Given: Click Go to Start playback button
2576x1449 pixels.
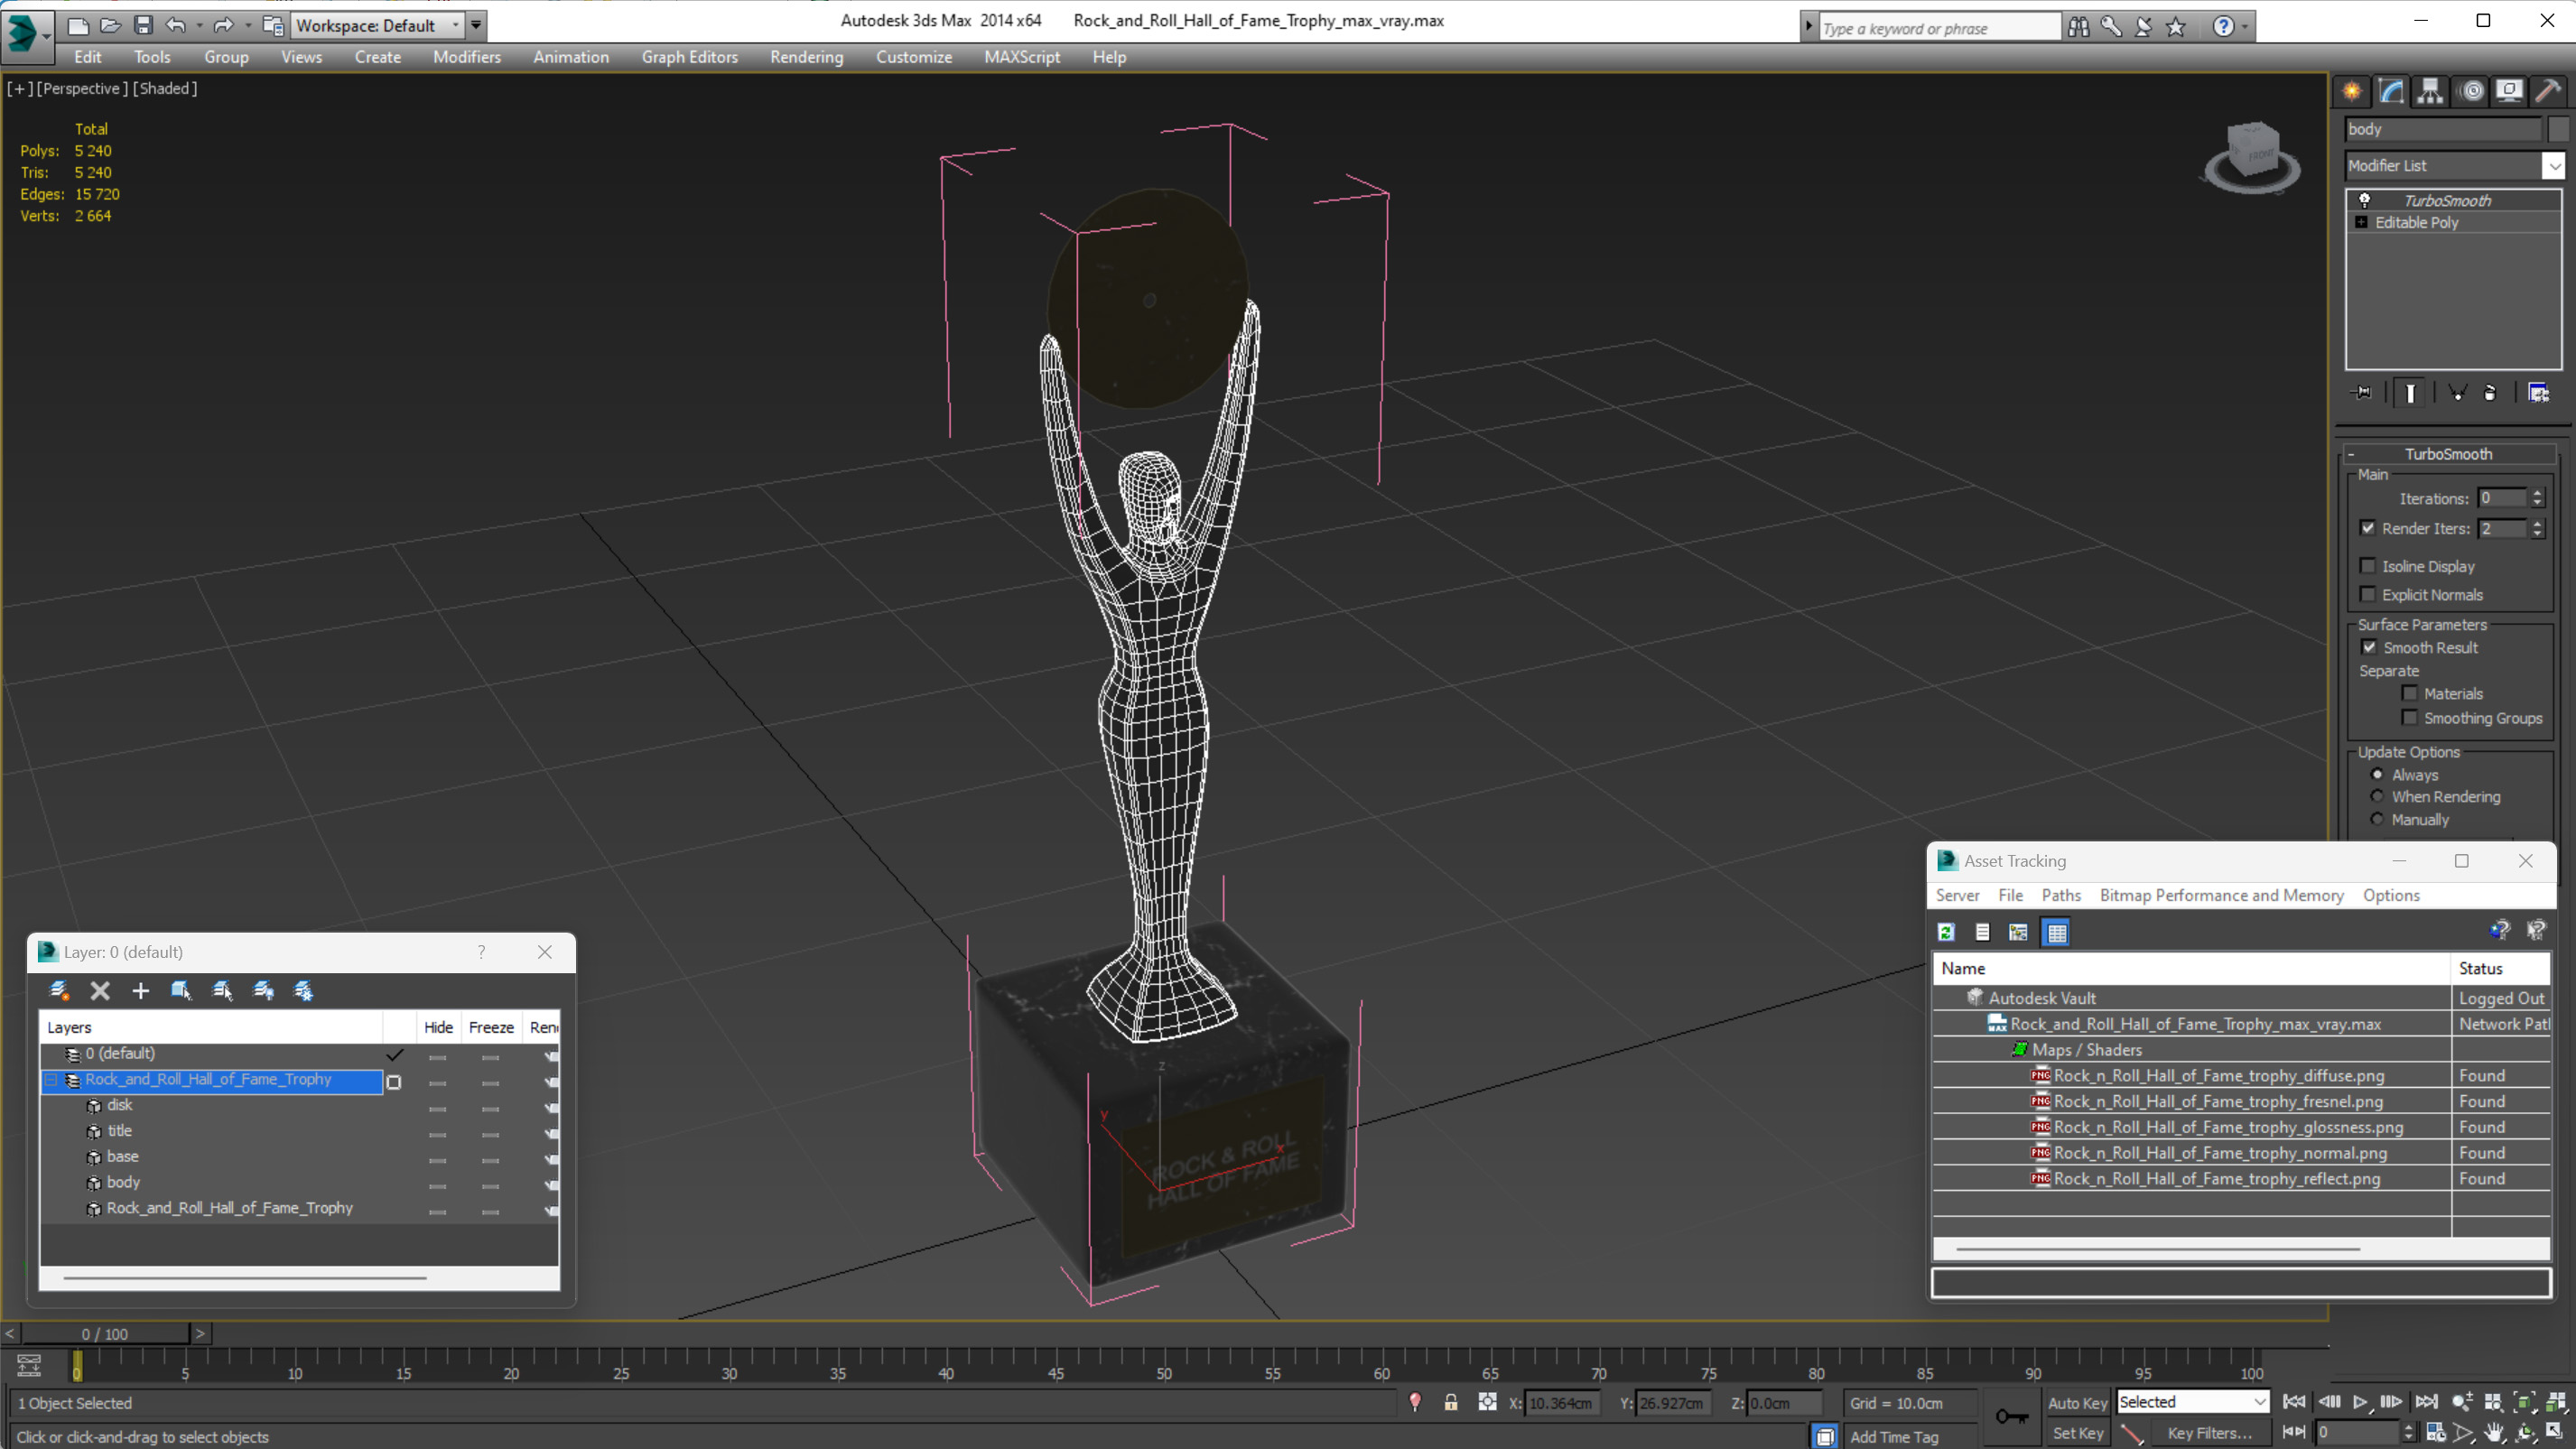Looking at the screenshot, I should pyautogui.click(x=2294, y=1402).
